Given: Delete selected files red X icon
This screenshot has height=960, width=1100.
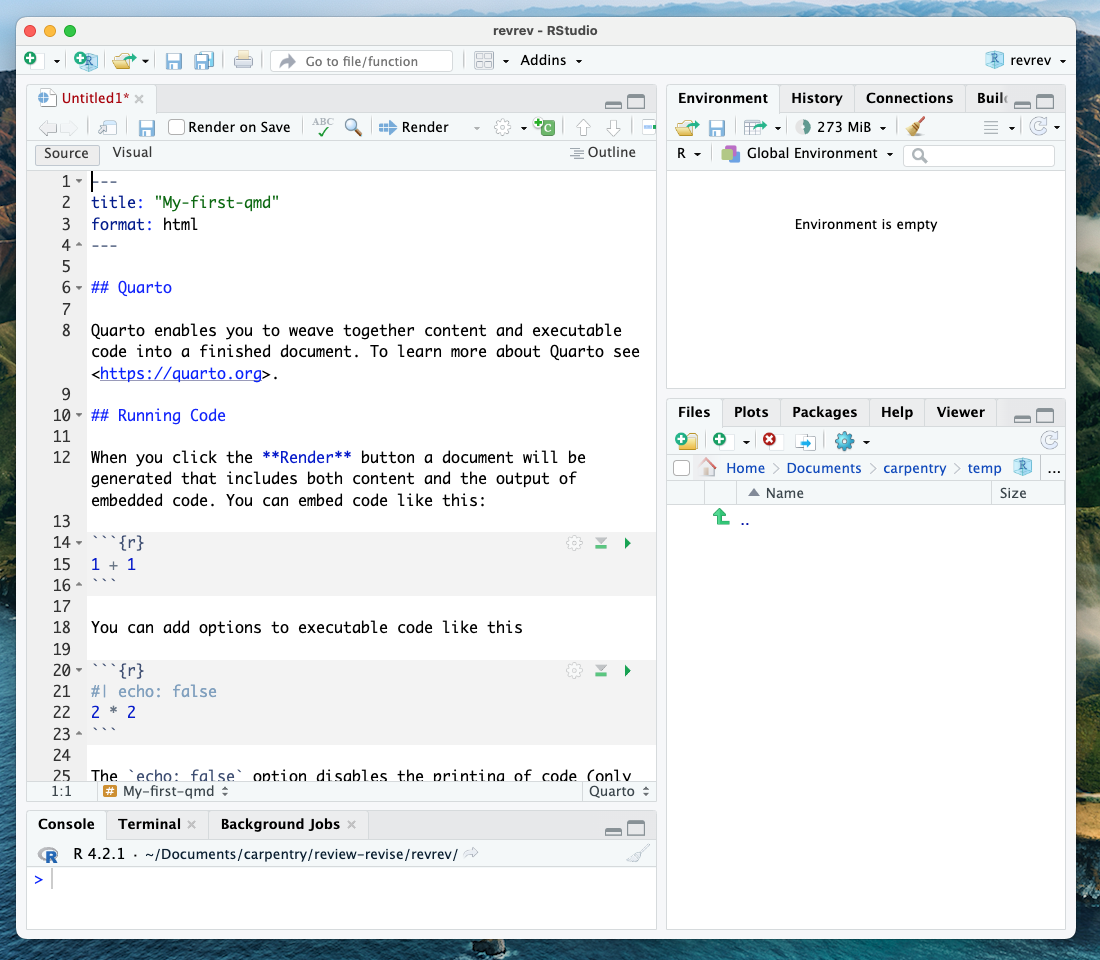Looking at the screenshot, I should [x=770, y=440].
